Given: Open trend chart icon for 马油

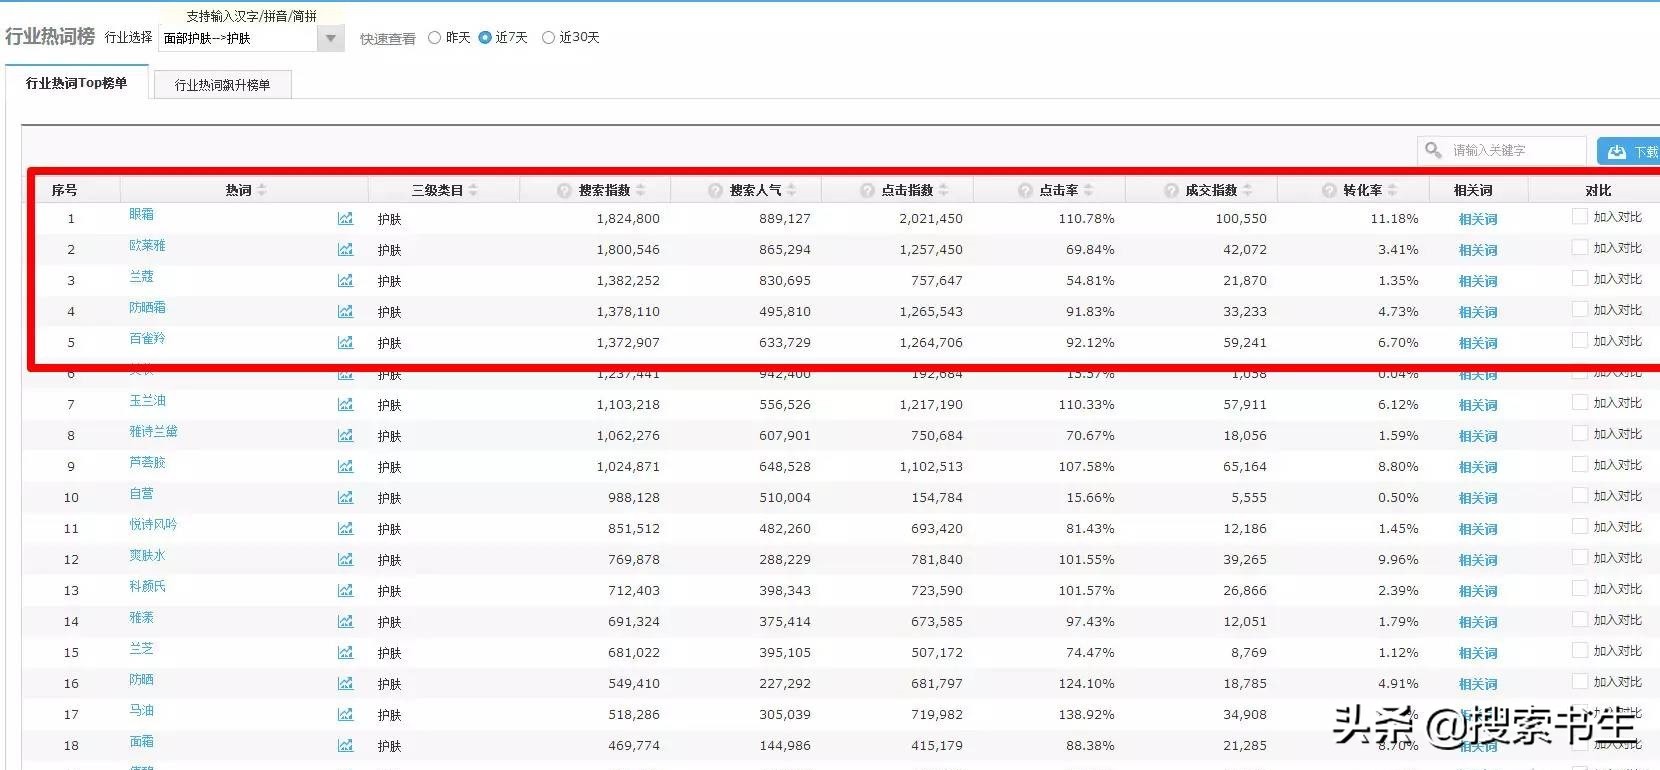Looking at the screenshot, I should (x=345, y=714).
